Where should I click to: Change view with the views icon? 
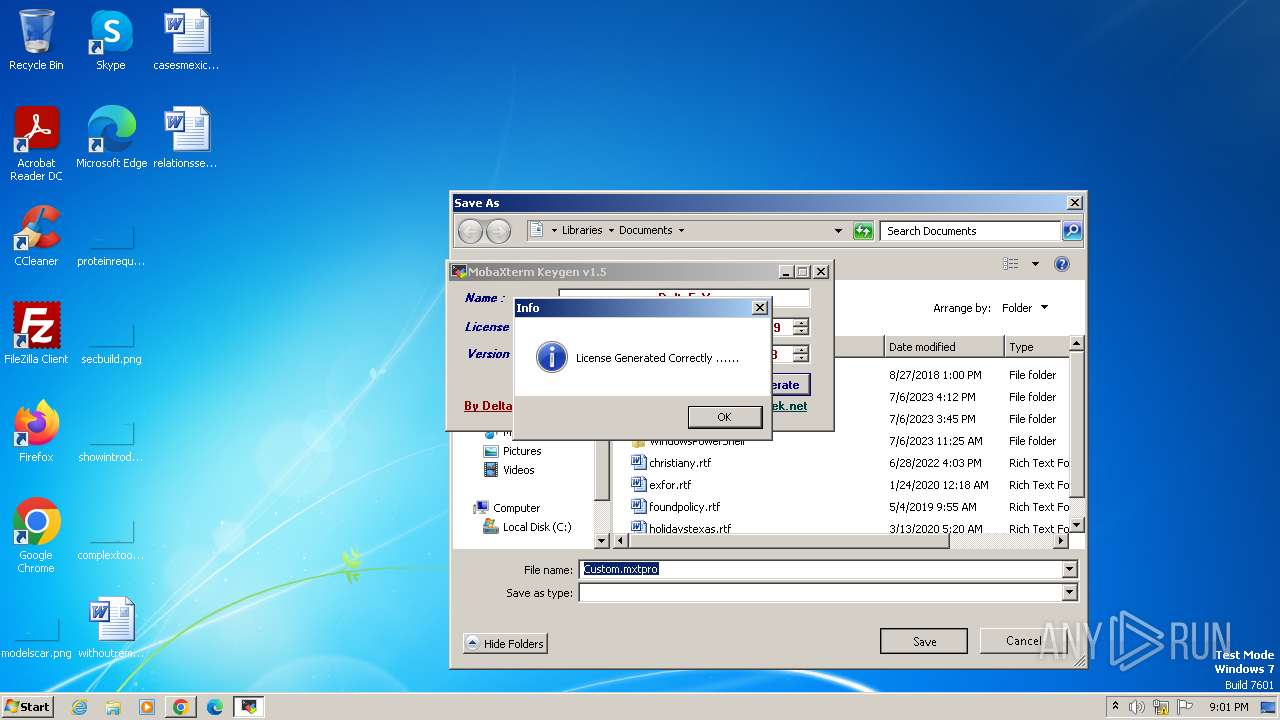(x=1011, y=264)
